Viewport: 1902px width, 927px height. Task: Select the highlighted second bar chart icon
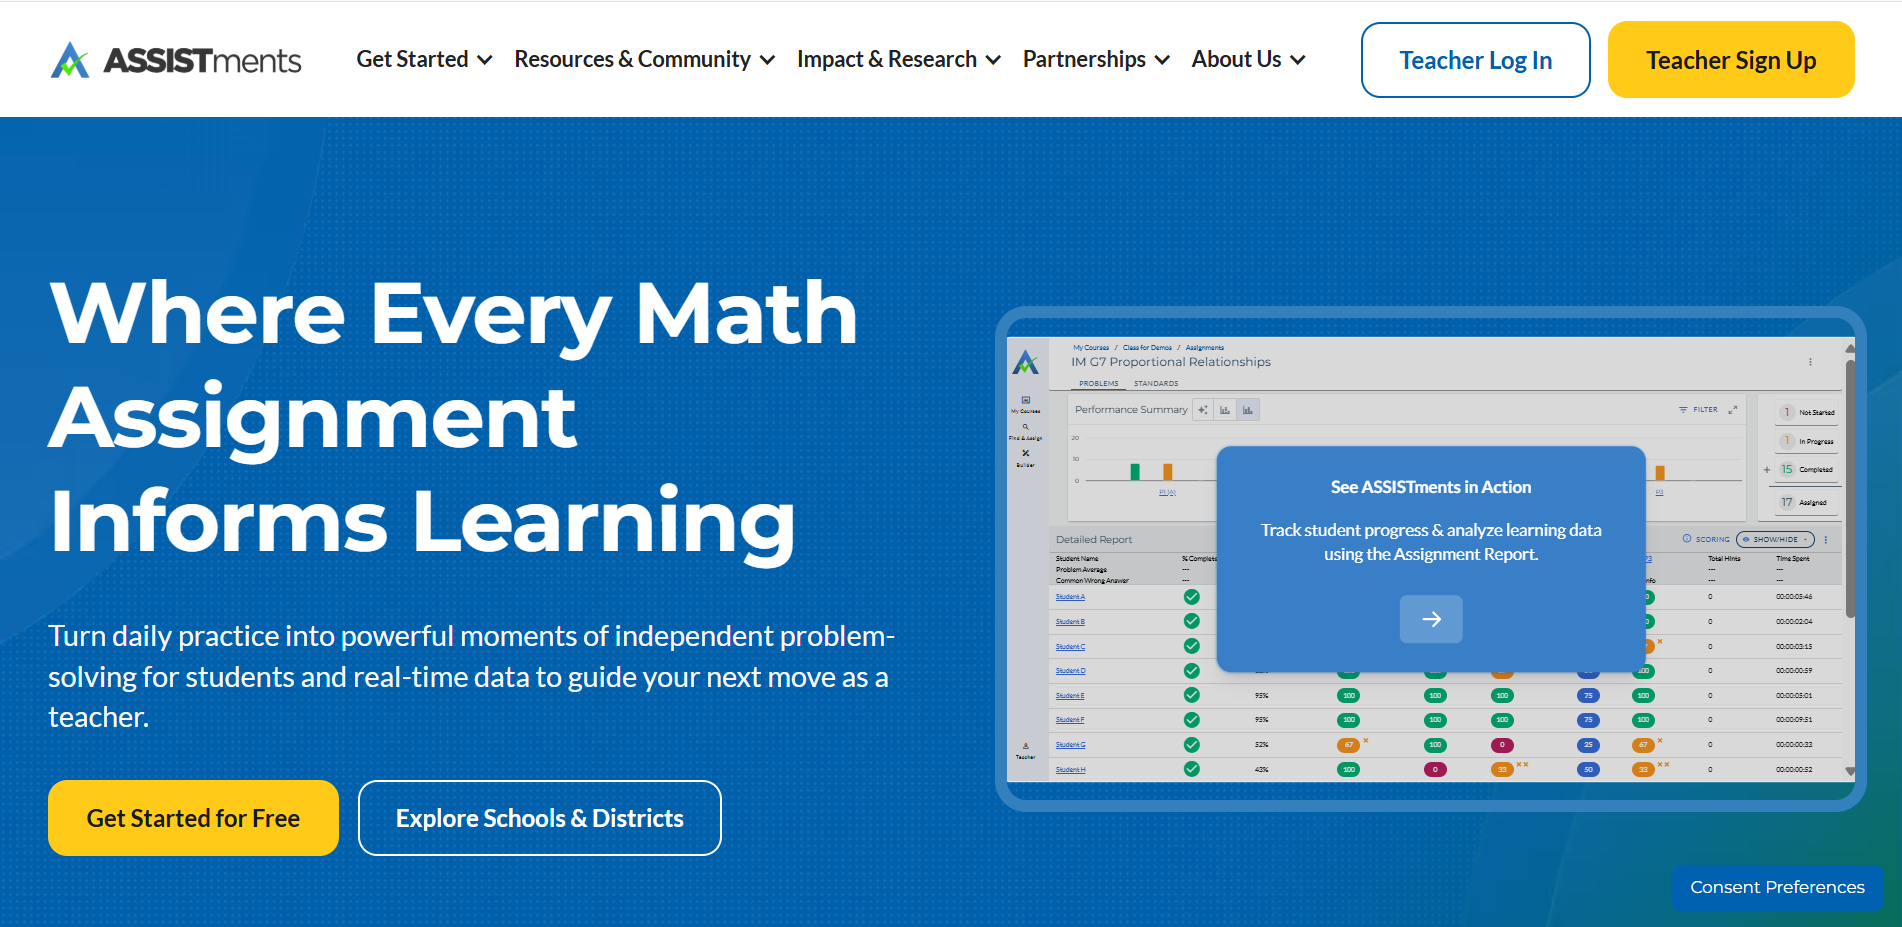click(1248, 410)
